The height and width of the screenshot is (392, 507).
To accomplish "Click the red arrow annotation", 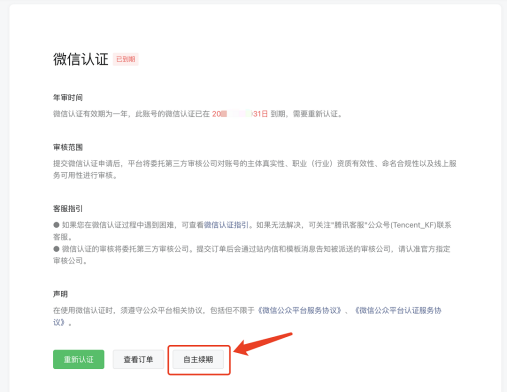I will pyautogui.click(x=263, y=343).
